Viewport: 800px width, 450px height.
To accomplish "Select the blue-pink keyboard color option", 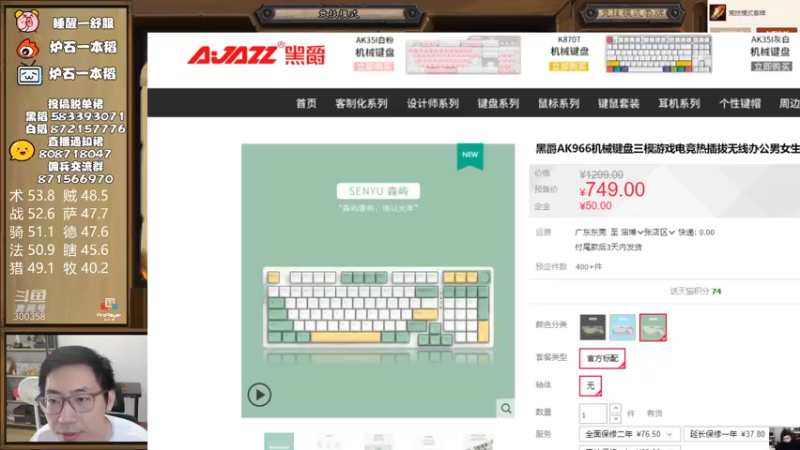I will pos(622,327).
